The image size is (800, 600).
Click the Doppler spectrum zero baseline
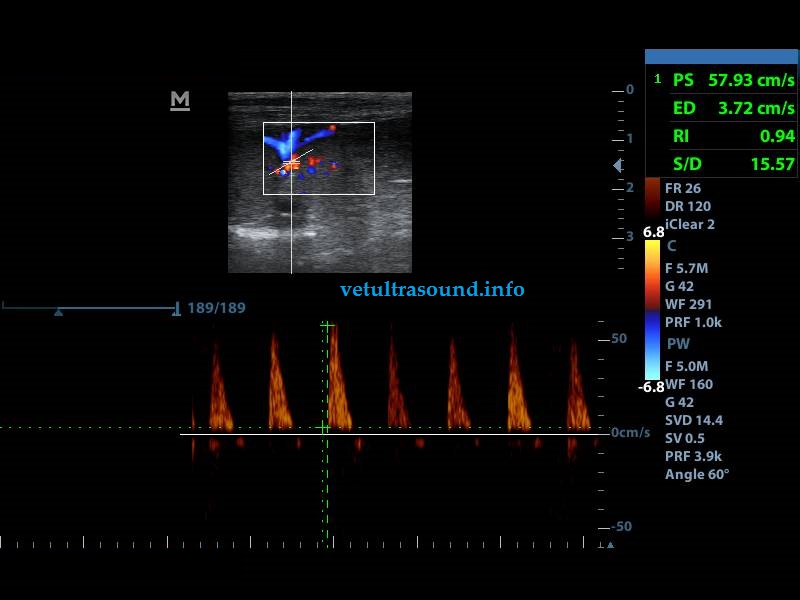pos(450,434)
